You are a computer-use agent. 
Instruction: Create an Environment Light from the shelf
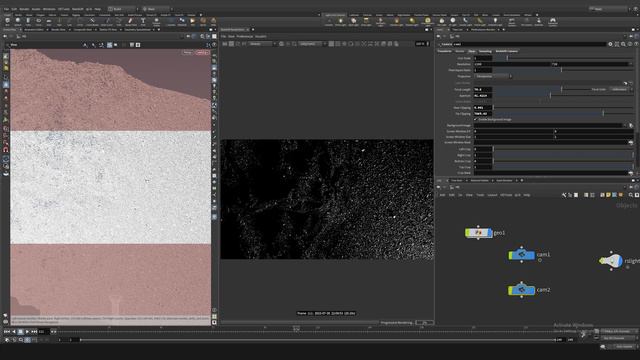click(x=427, y=22)
